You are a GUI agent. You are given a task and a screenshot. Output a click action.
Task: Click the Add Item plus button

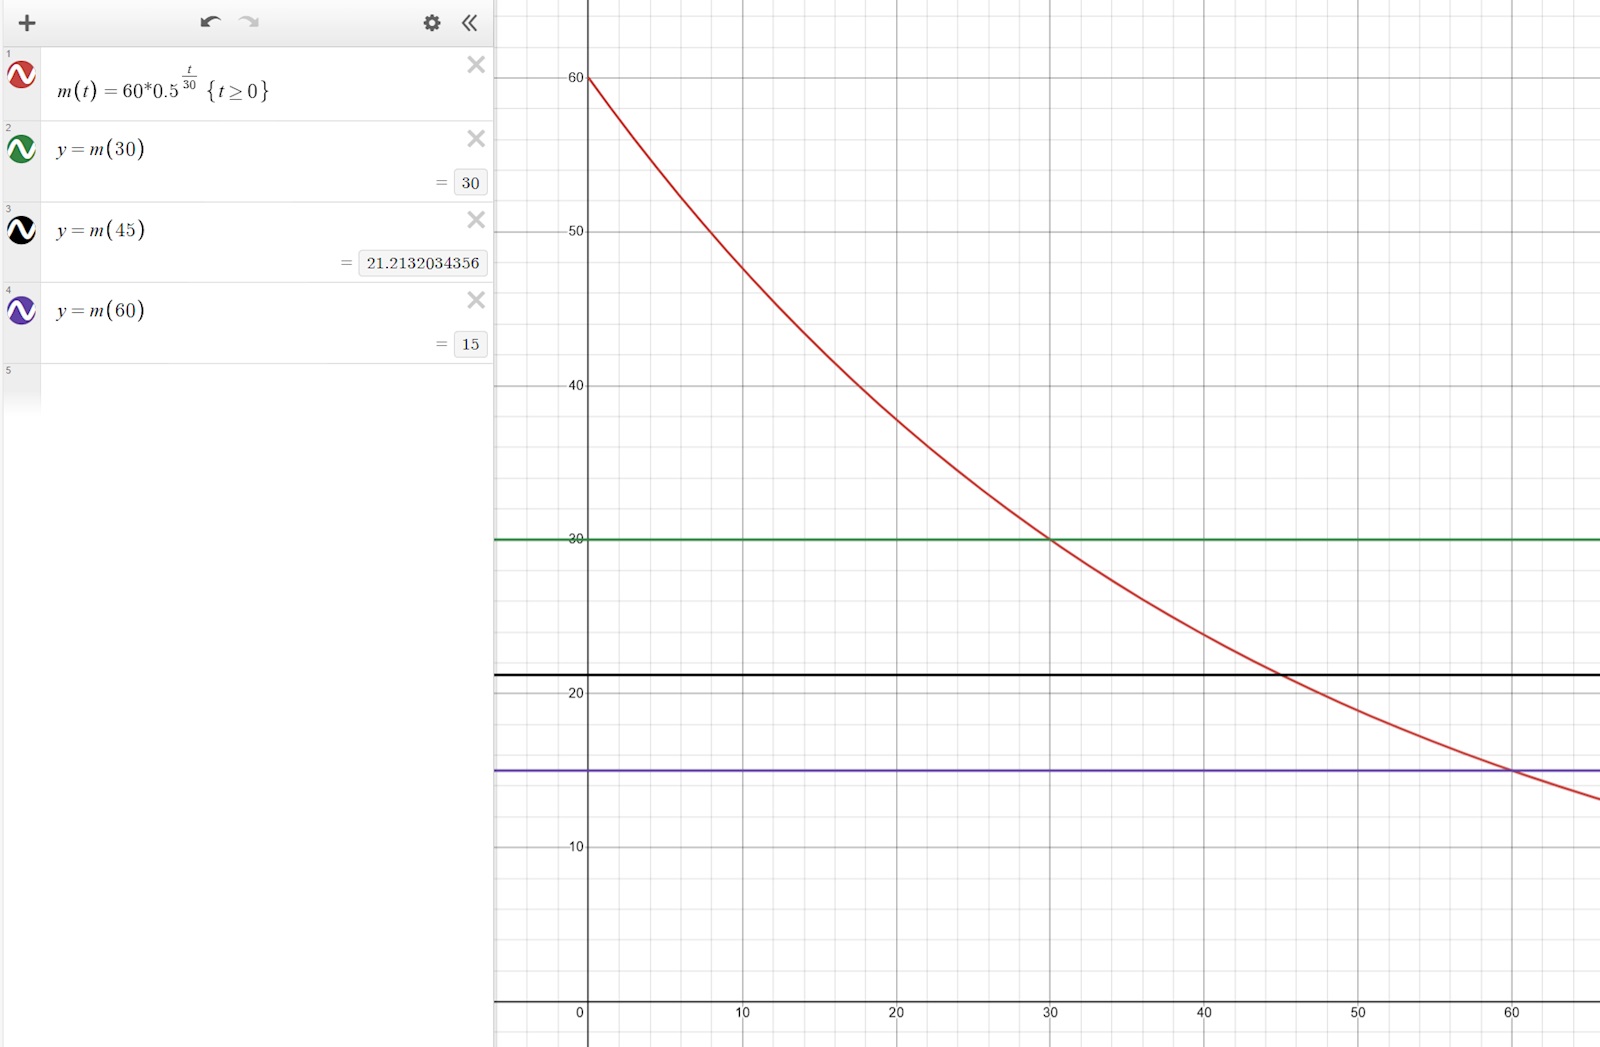pyautogui.click(x=27, y=23)
